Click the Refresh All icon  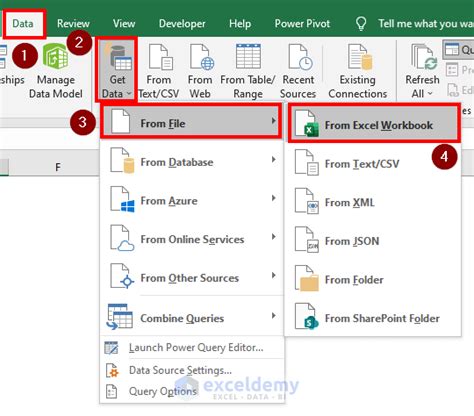click(423, 58)
